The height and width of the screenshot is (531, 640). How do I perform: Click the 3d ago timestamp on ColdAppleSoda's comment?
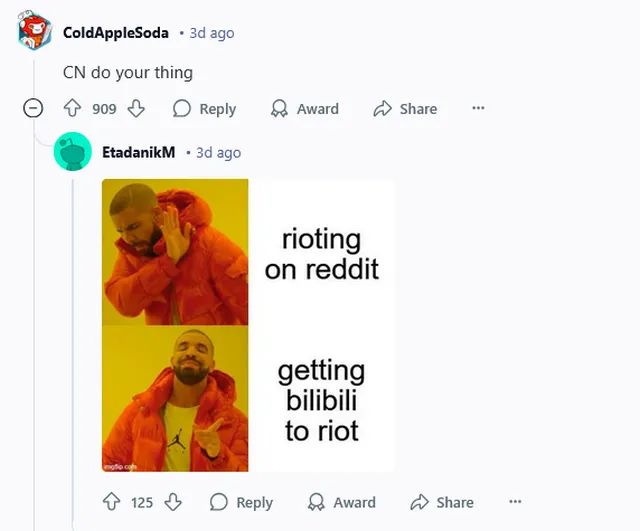[212, 33]
